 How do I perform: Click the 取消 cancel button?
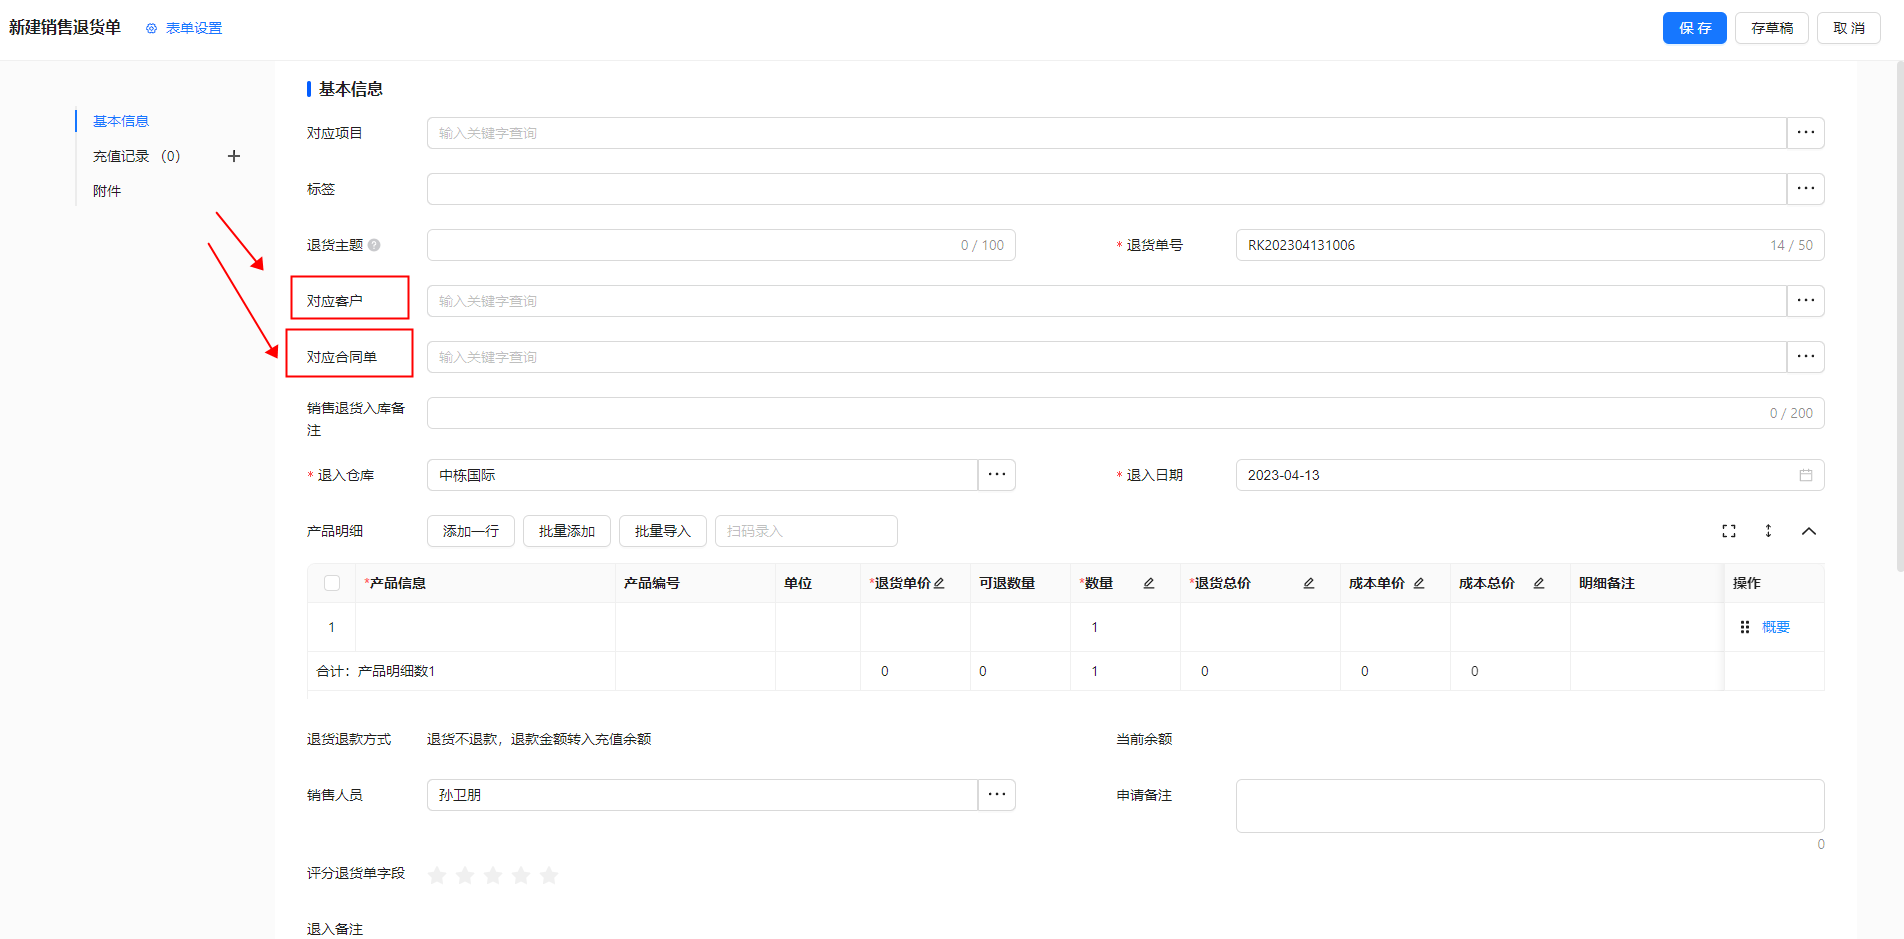coord(1849,28)
